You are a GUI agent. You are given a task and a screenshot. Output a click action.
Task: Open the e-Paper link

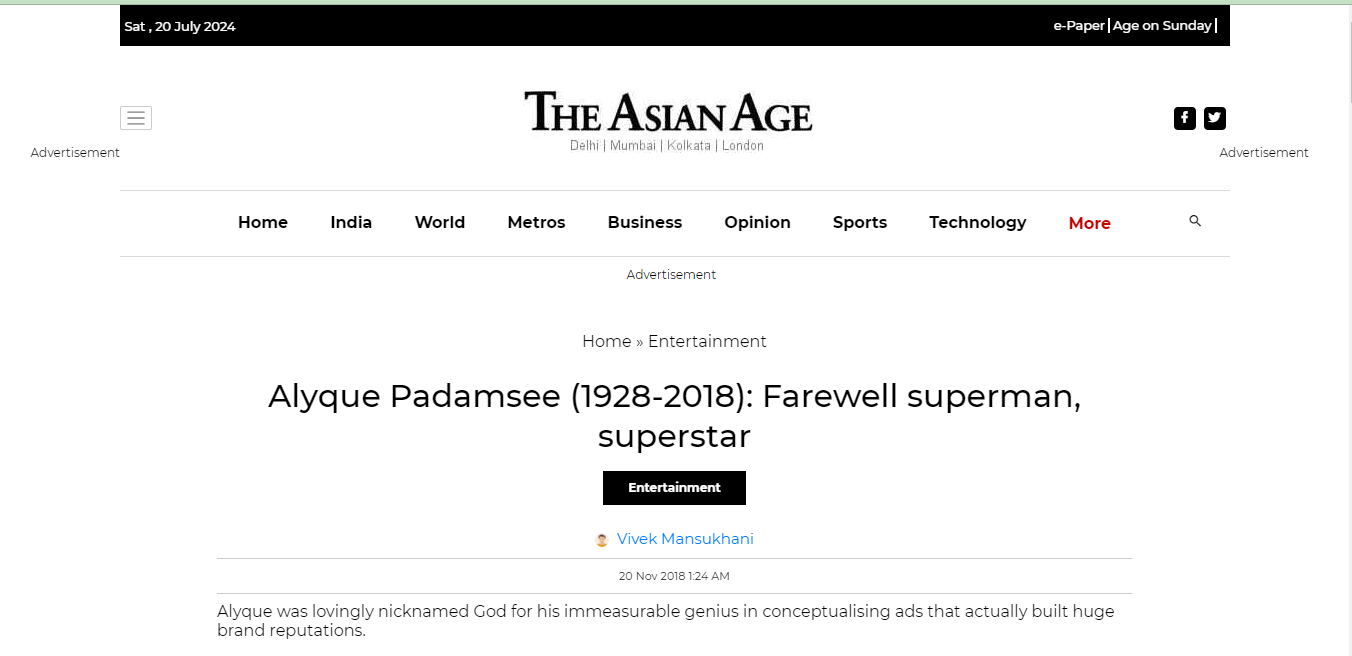pyautogui.click(x=1078, y=26)
